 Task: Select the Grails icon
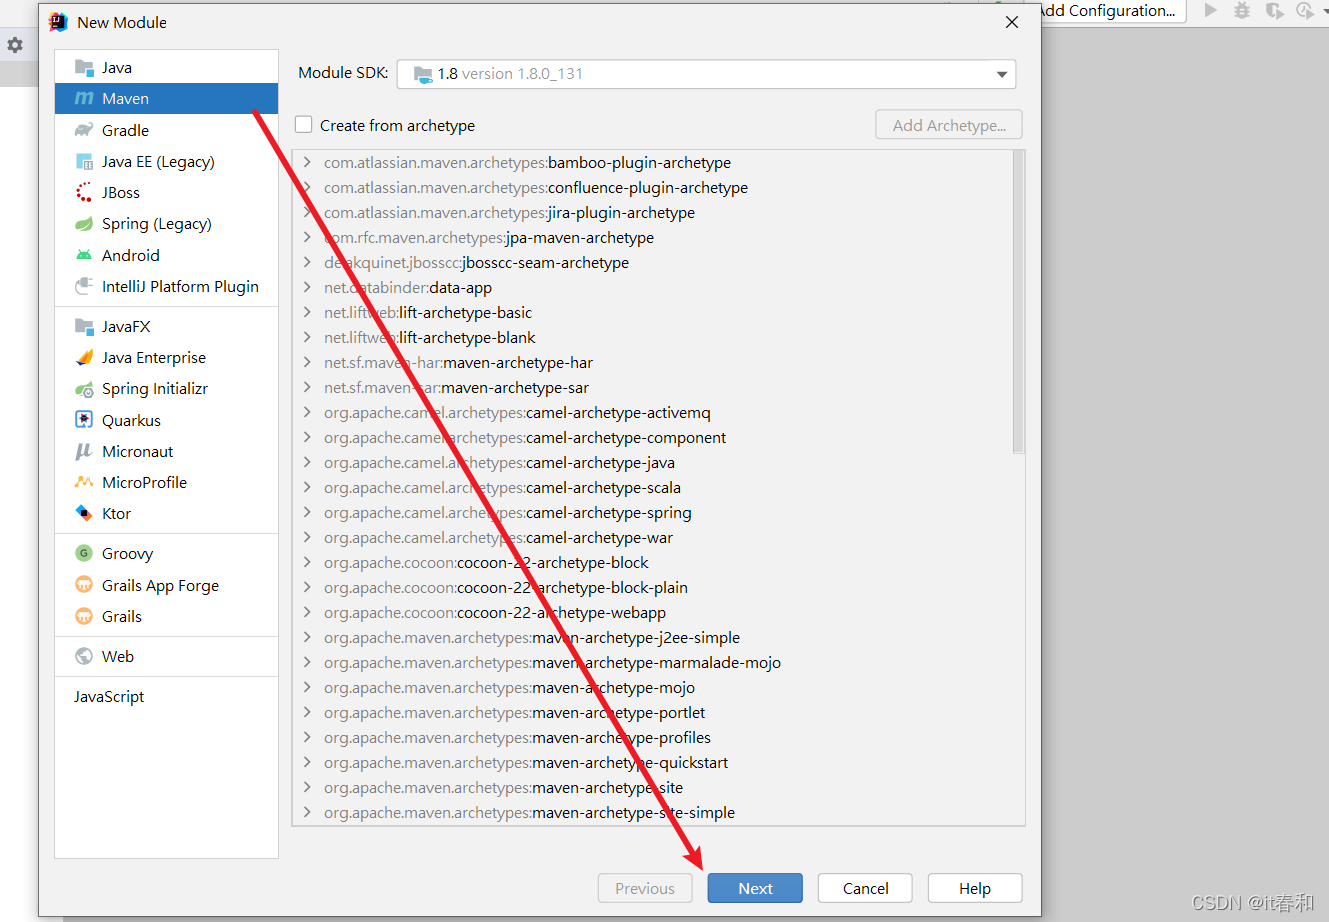click(84, 617)
